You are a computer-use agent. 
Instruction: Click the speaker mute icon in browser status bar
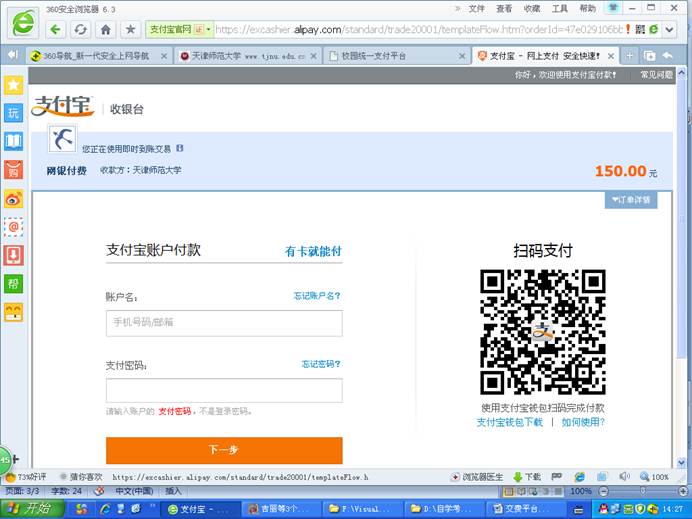click(624, 477)
